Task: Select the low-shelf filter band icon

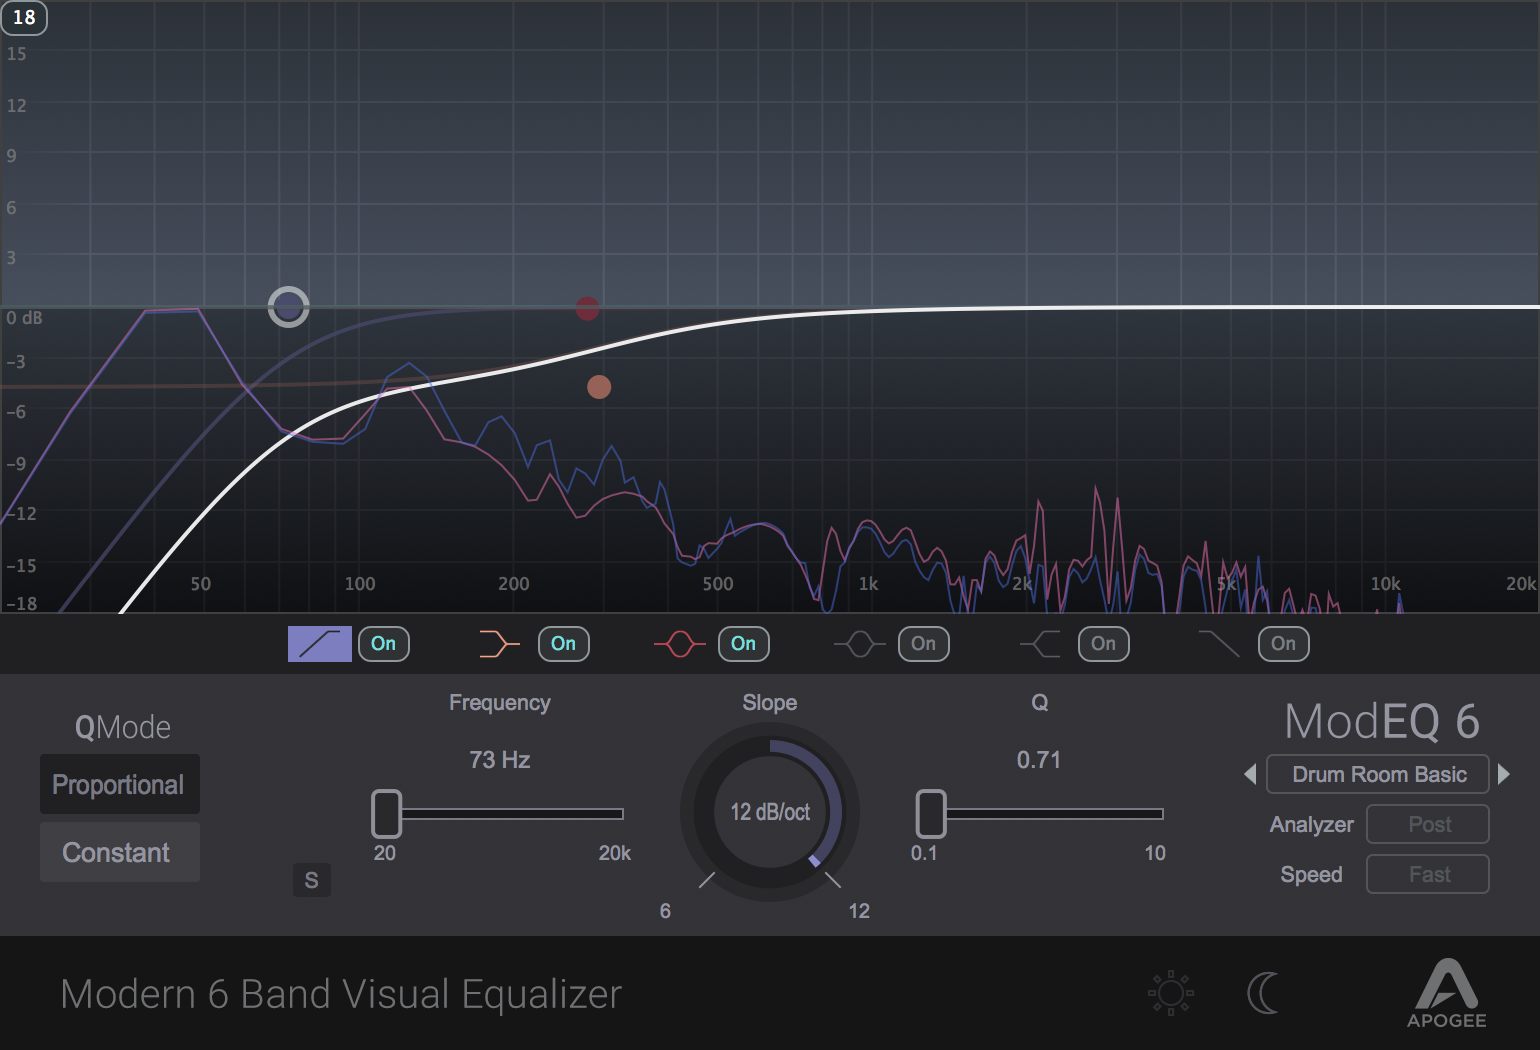Action: [498, 644]
